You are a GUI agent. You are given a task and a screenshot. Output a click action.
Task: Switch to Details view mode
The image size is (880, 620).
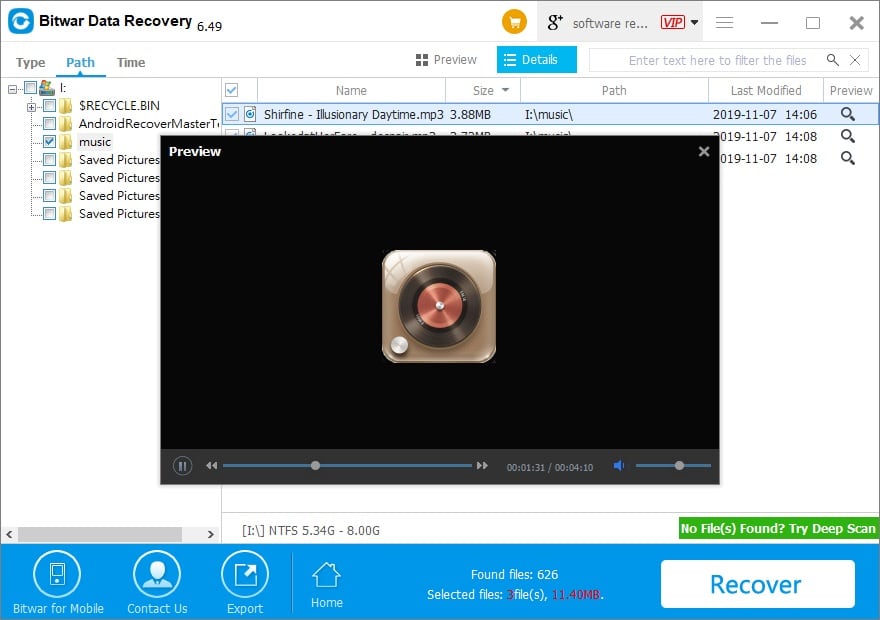(x=537, y=59)
